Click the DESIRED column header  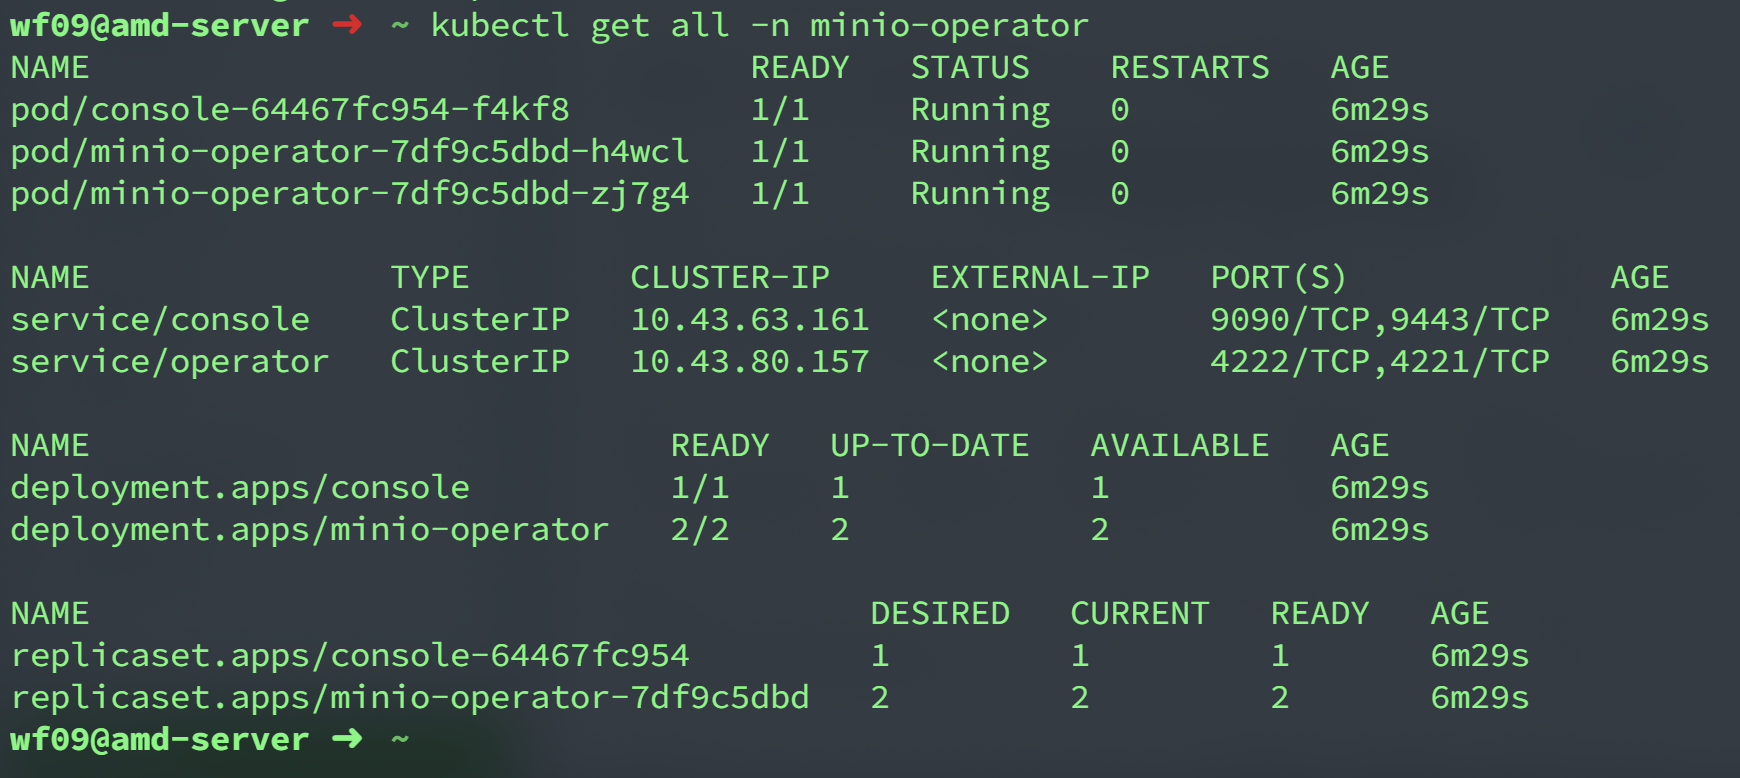(940, 613)
